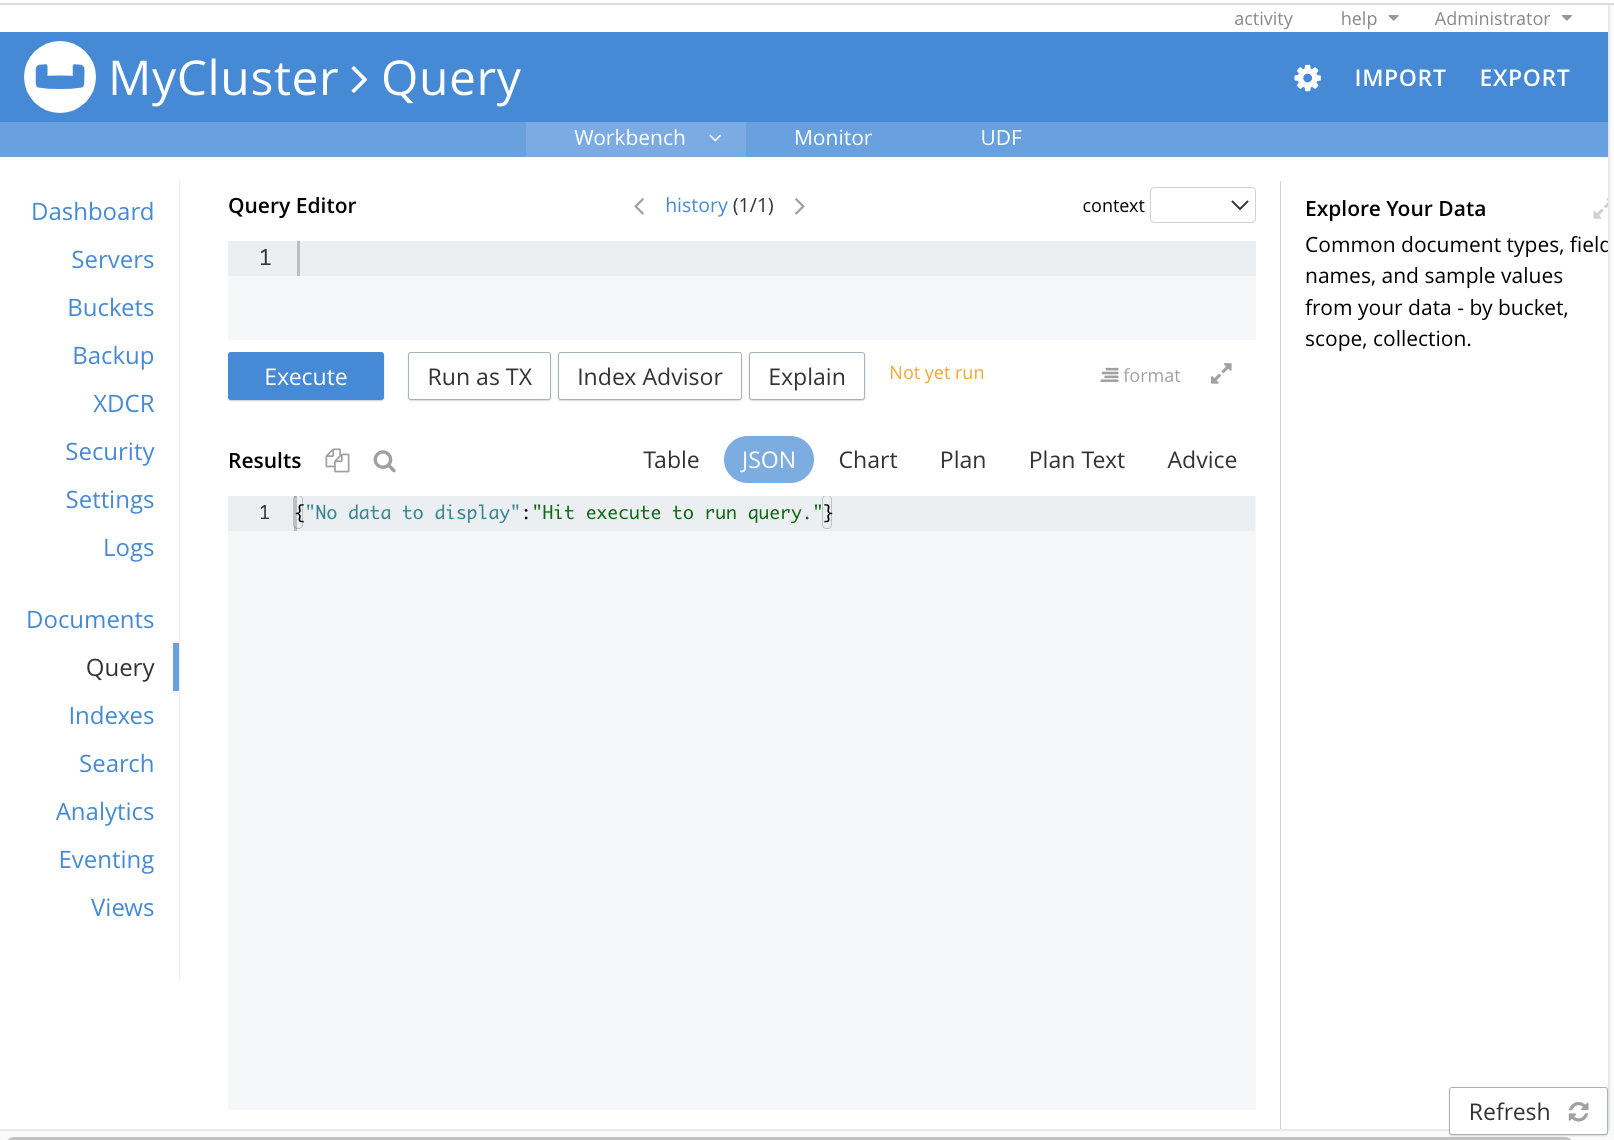Viewport: 1614px width, 1140px height.
Task: Expand the query editor to fullscreen
Action: pyautogui.click(x=1221, y=374)
